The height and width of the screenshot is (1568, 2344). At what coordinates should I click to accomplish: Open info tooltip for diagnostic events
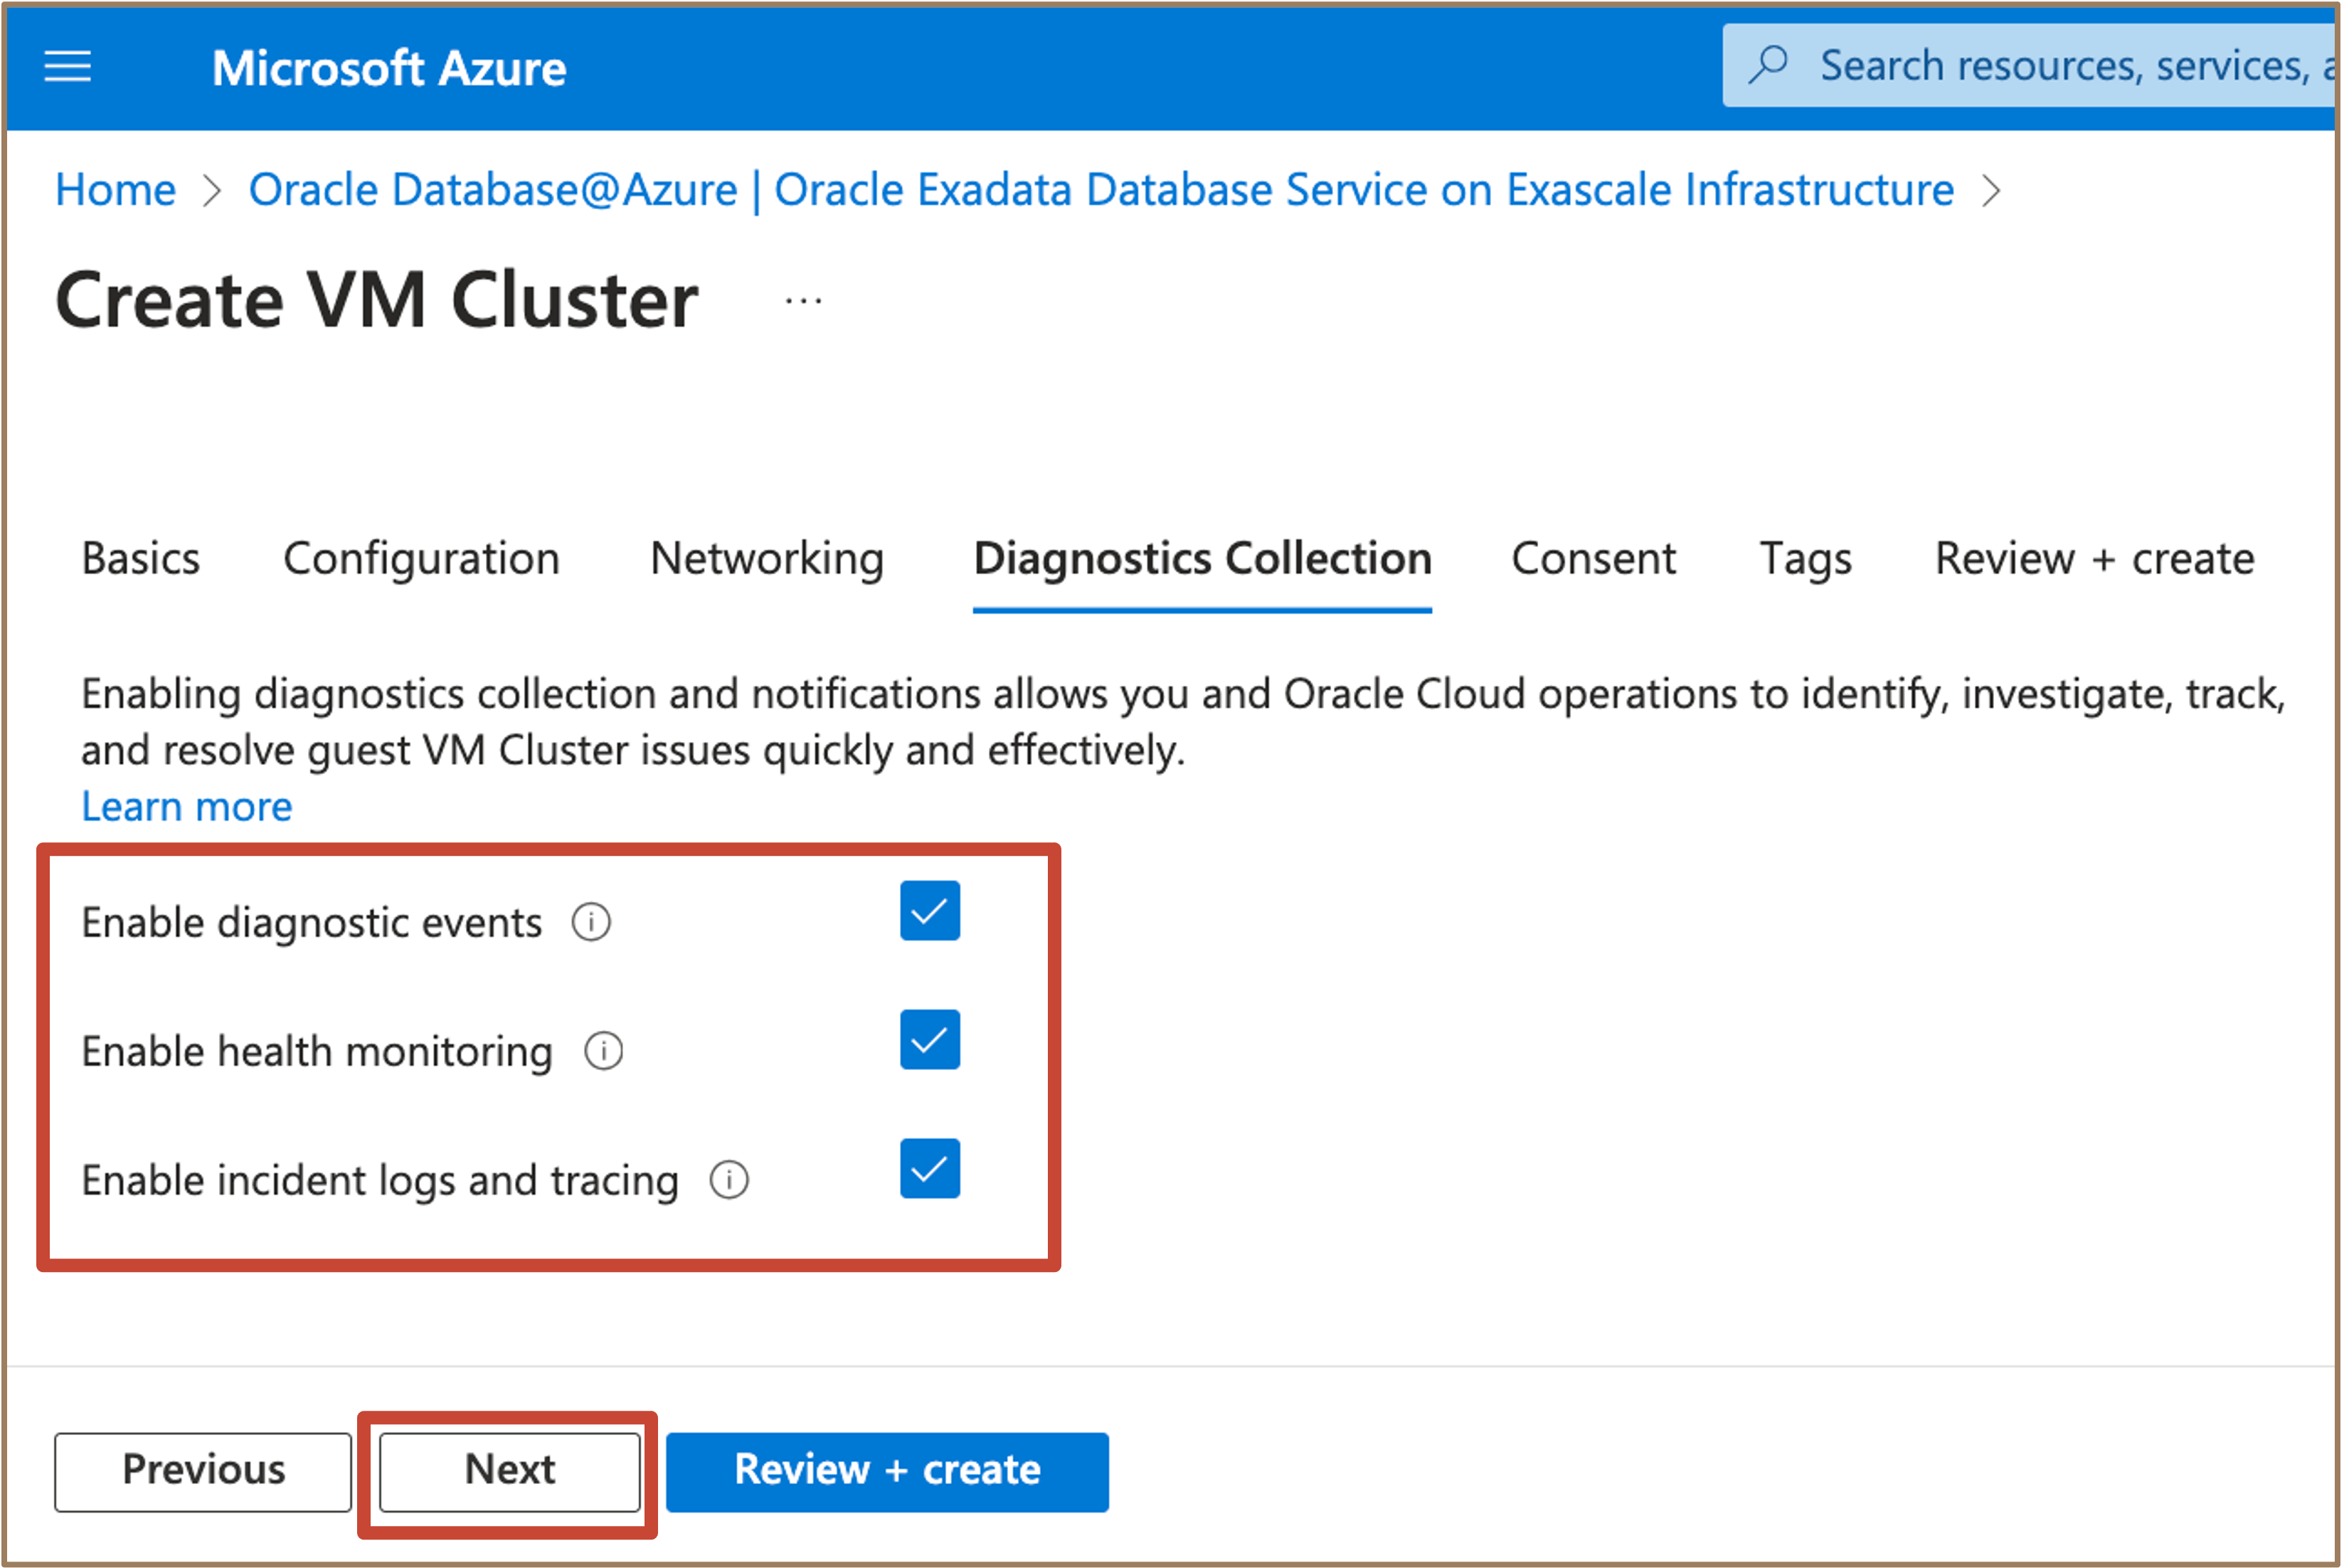(591, 922)
